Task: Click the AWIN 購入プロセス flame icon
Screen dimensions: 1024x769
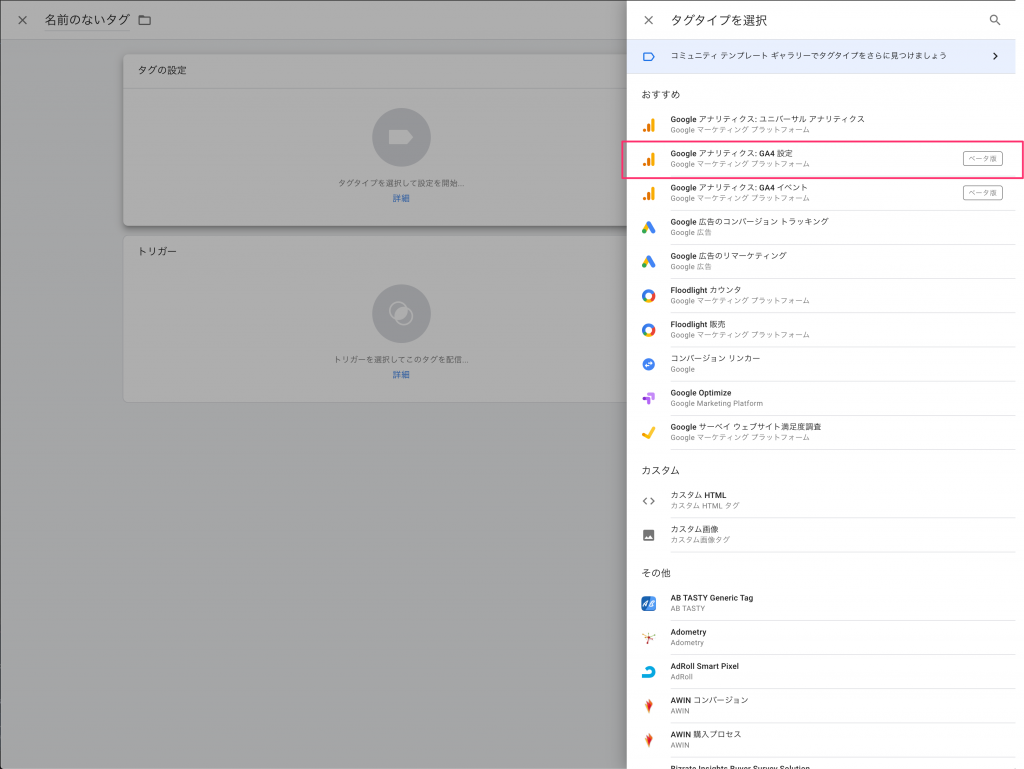Action: coord(648,740)
